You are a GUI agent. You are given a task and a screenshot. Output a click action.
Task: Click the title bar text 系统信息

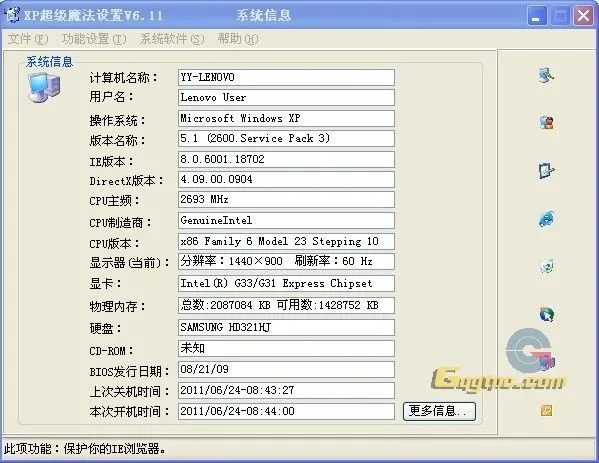click(x=264, y=15)
